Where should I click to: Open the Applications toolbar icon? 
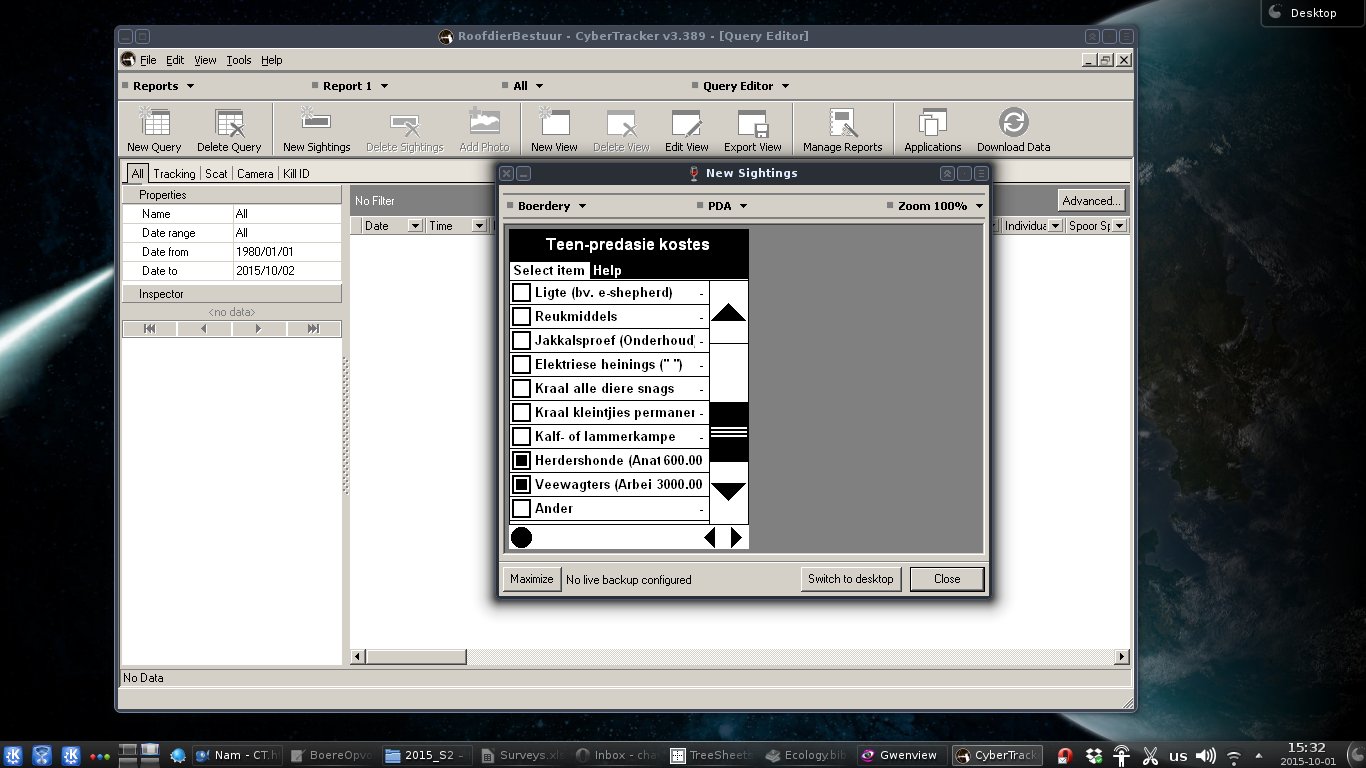pyautogui.click(x=932, y=130)
